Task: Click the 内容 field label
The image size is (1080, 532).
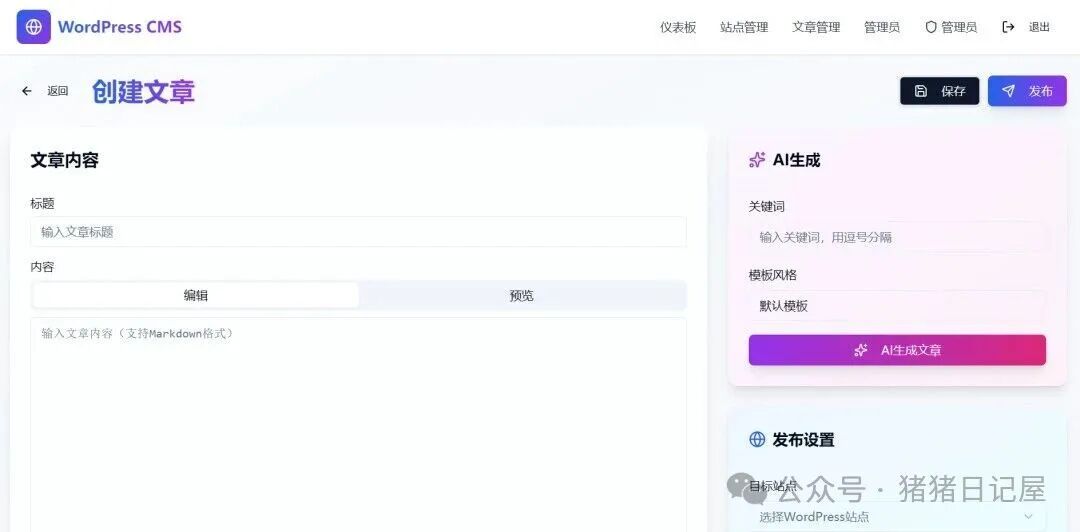Action: 42,267
